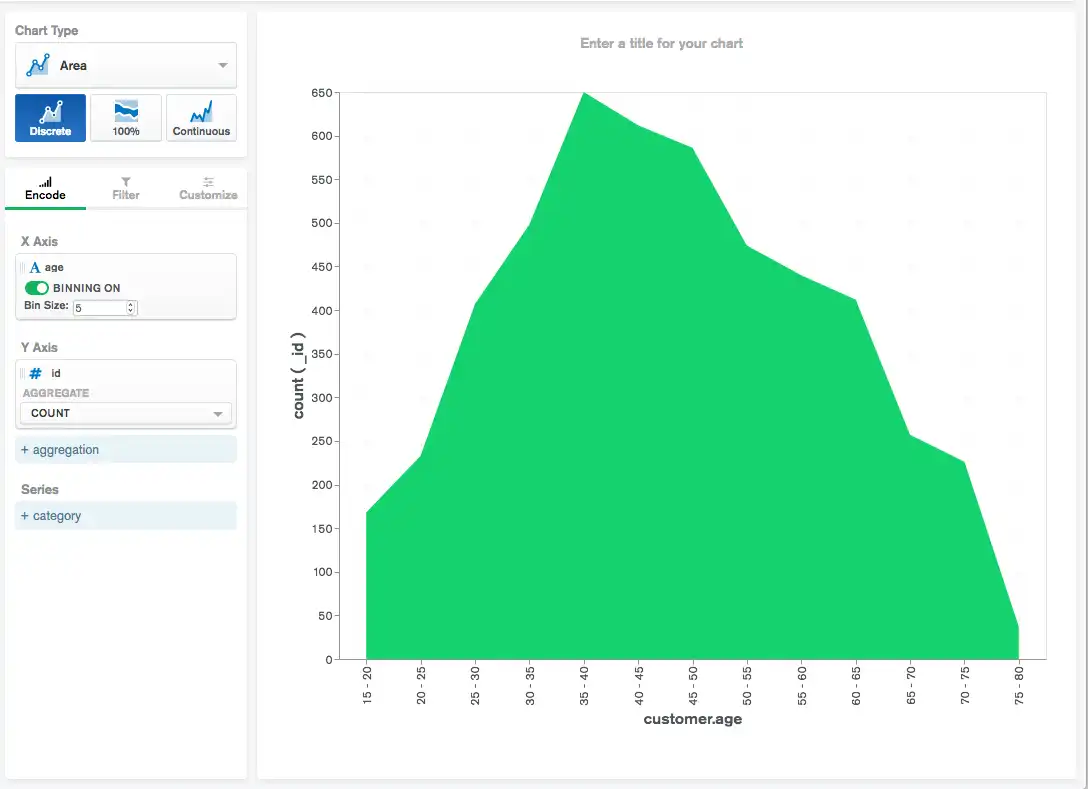Viewport: 1088px width, 789px height.
Task: Click '+ category' under Series
Action: [x=50, y=515]
